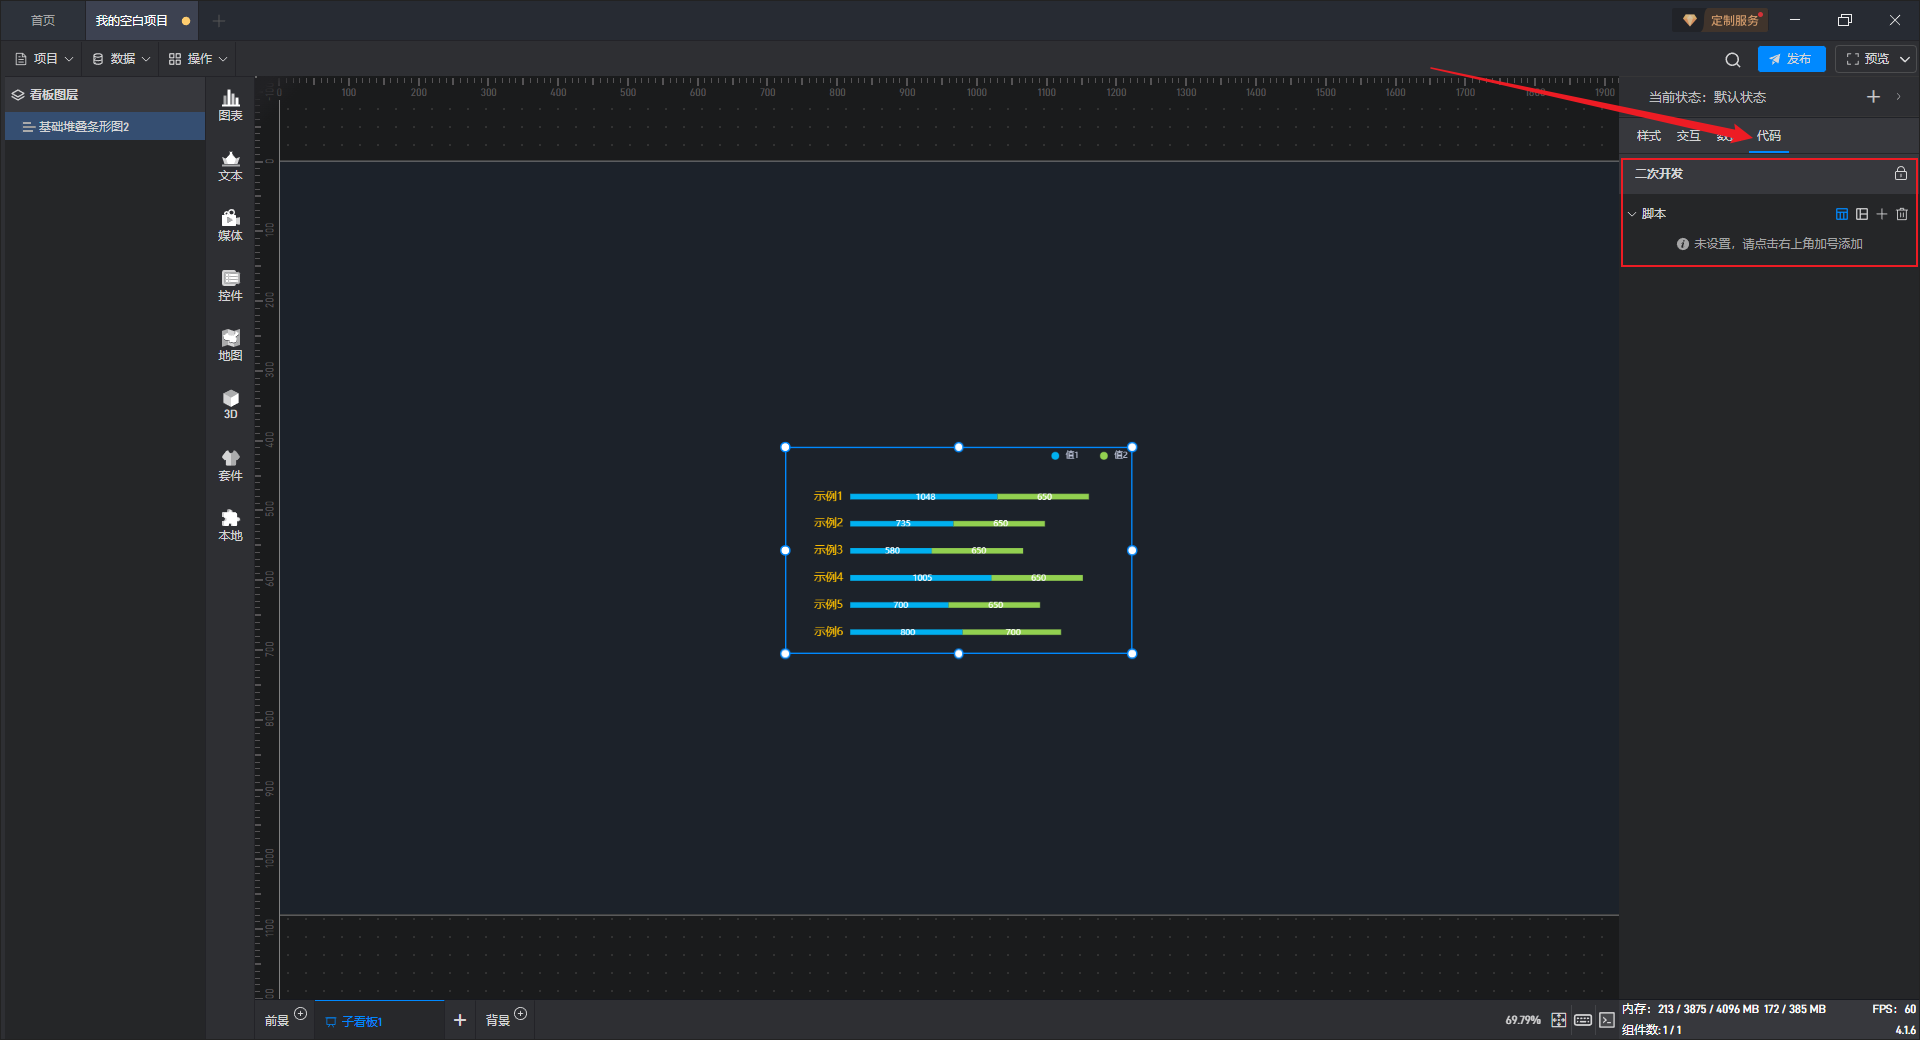Open the 3D components panel

point(230,404)
